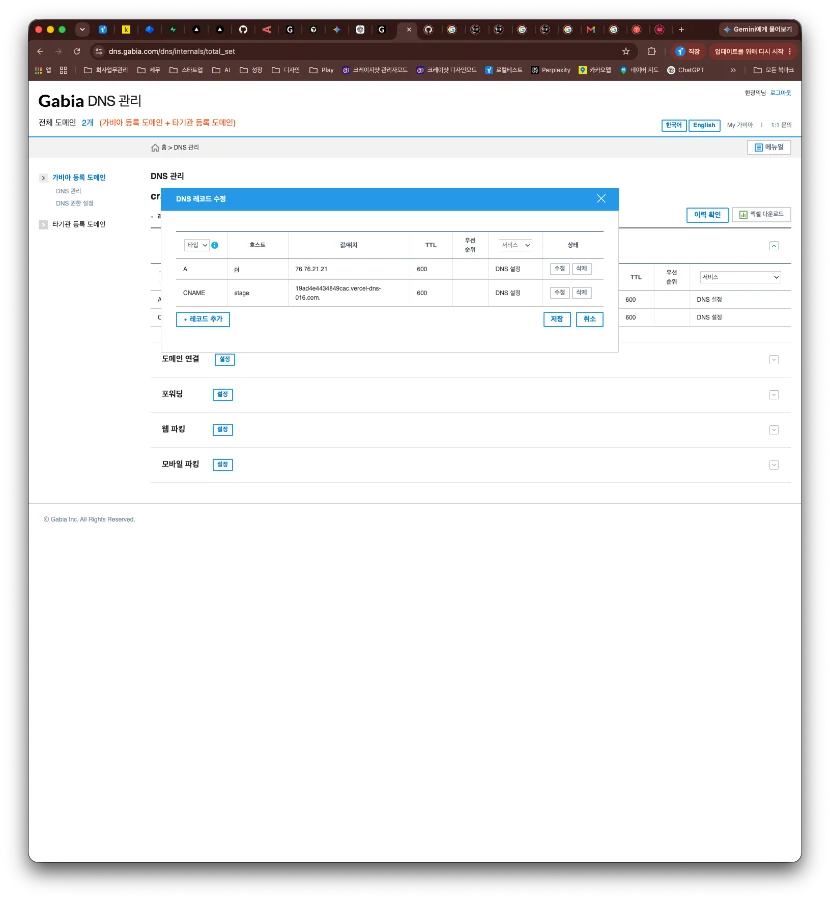
Task: Cancel editing with the 취소 button
Action: point(589,319)
